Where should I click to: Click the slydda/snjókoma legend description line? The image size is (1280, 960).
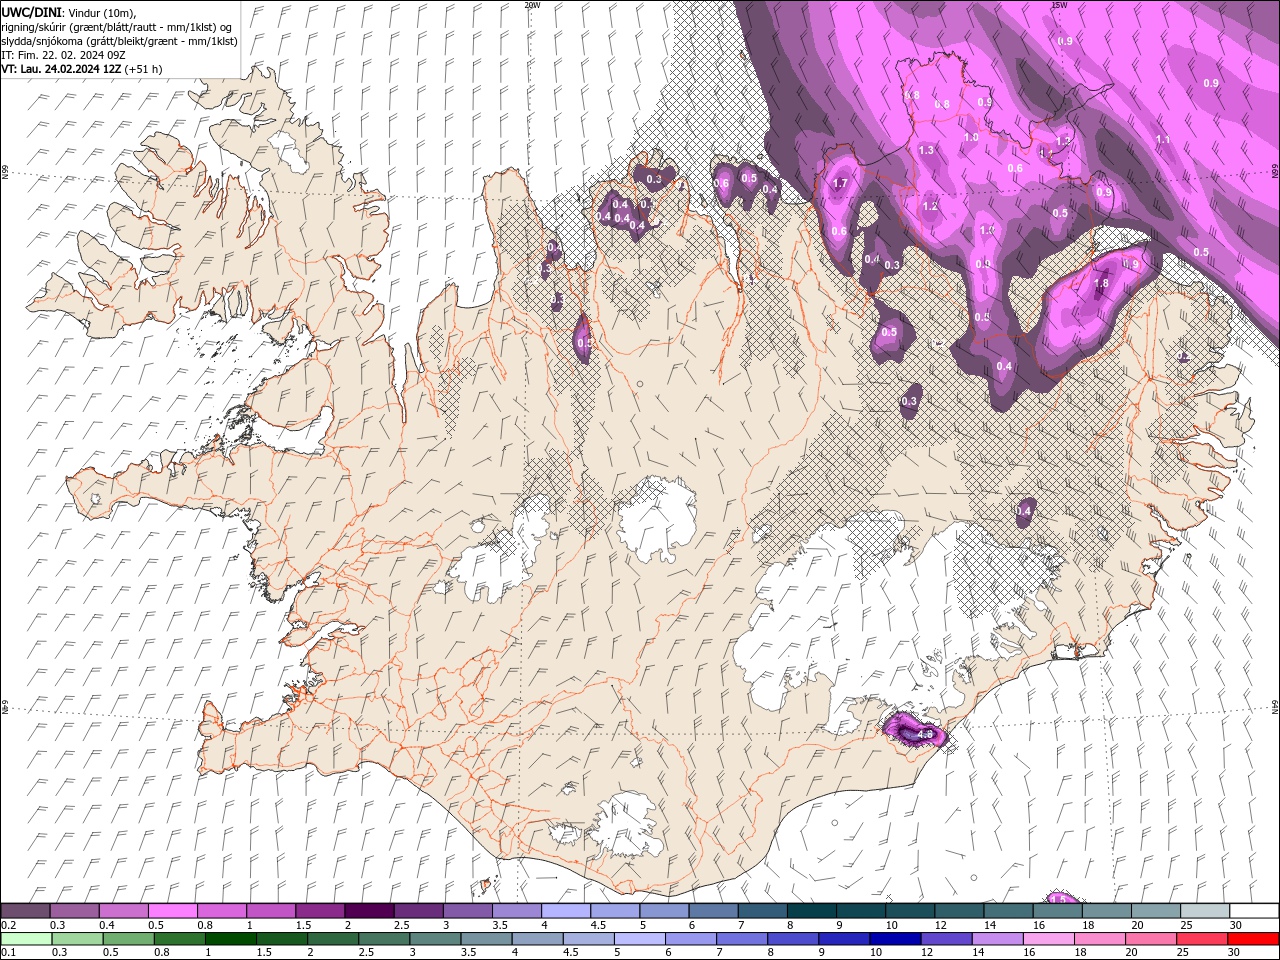point(120,41)
